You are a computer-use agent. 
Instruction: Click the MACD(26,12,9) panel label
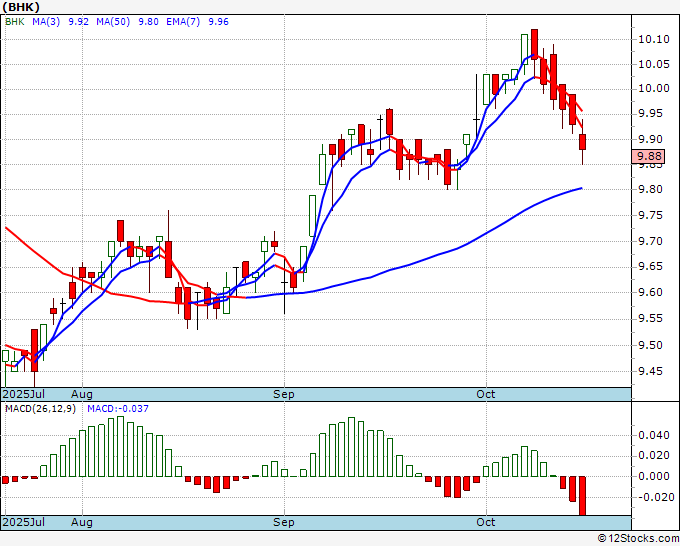pyautogui.click(x=40, y=409)
